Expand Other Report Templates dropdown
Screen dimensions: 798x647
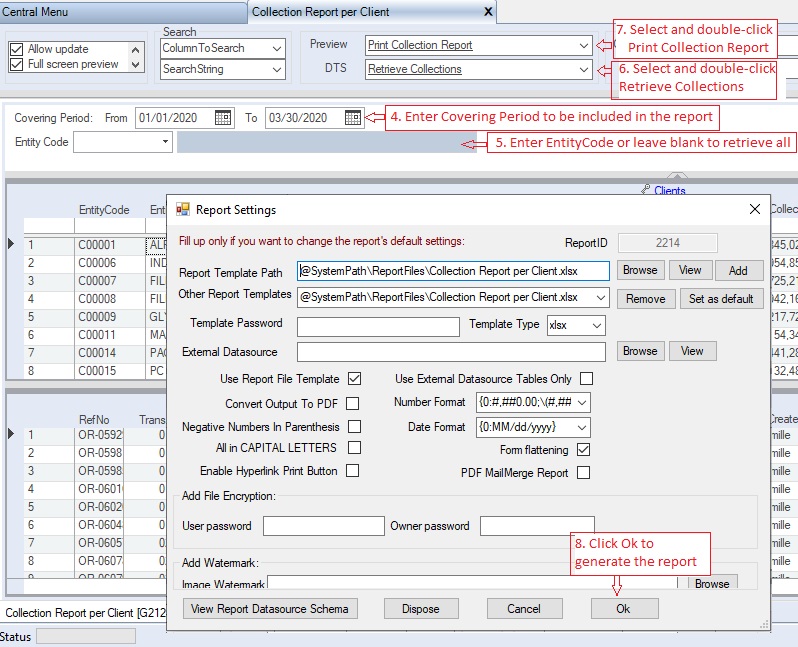tap(601, 297)
